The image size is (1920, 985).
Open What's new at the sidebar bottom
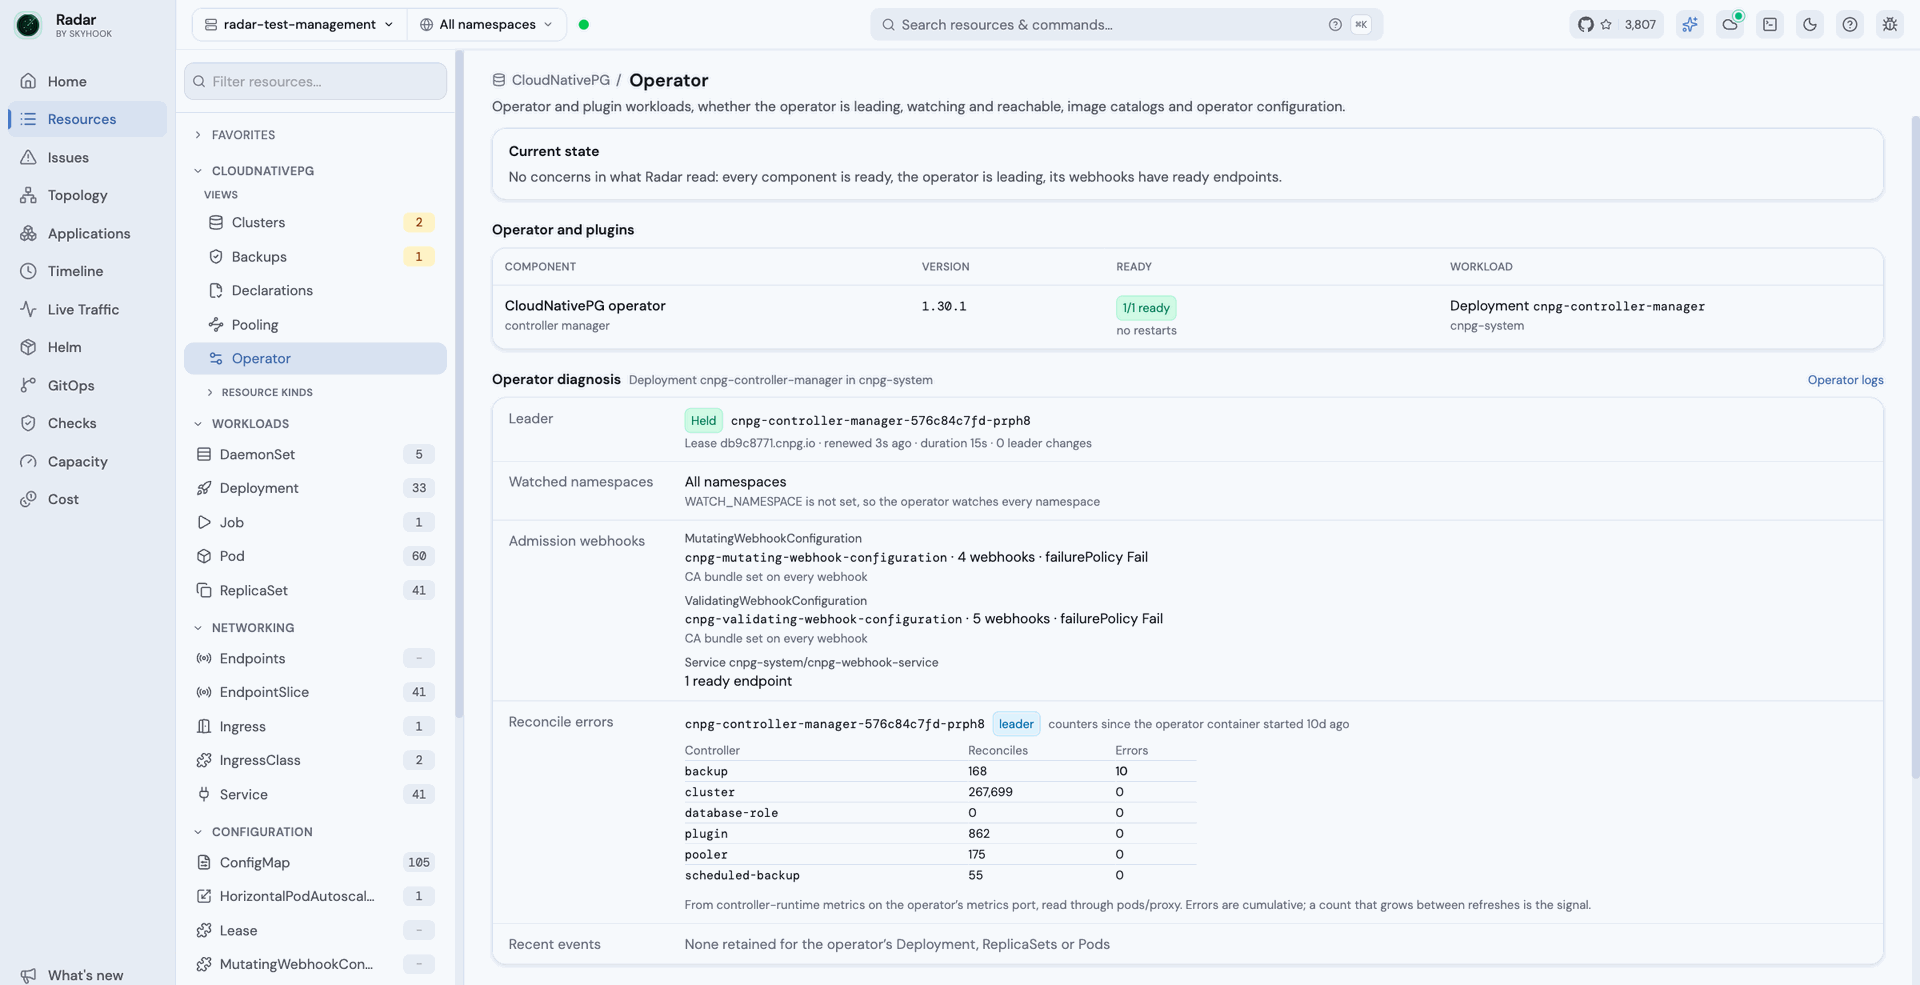coord(85,975)
